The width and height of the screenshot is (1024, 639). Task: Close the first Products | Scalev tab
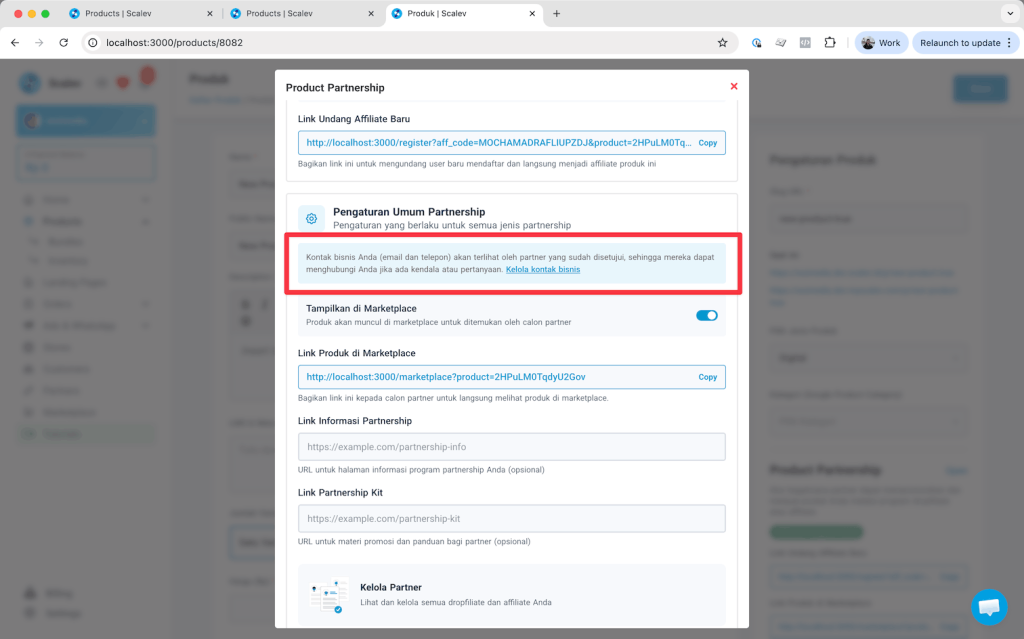pos(210,13)
